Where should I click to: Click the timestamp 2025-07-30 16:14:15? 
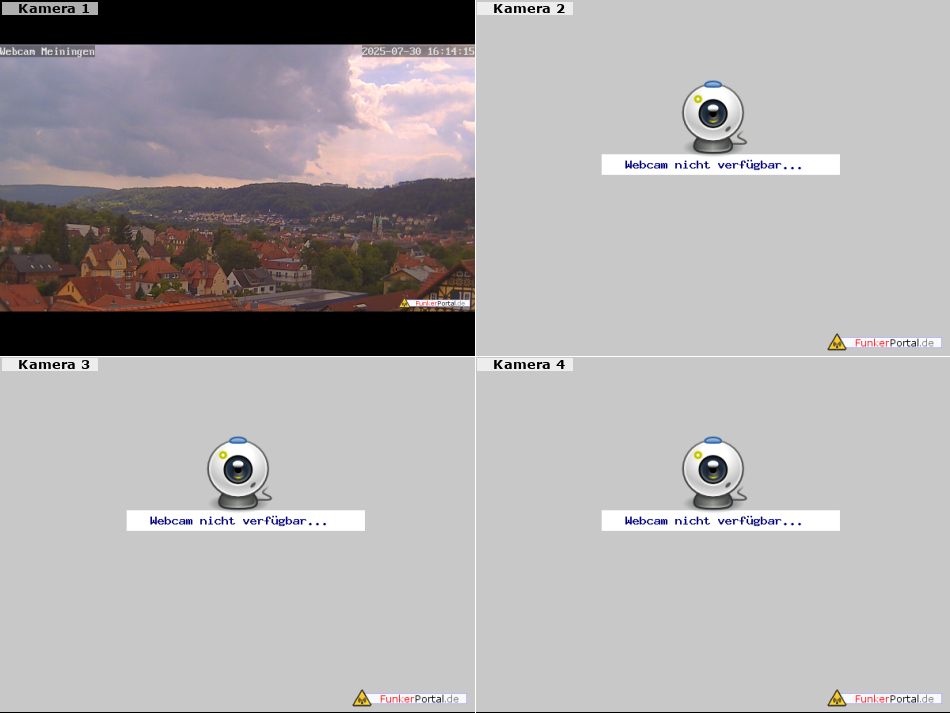tap(418, 51)
